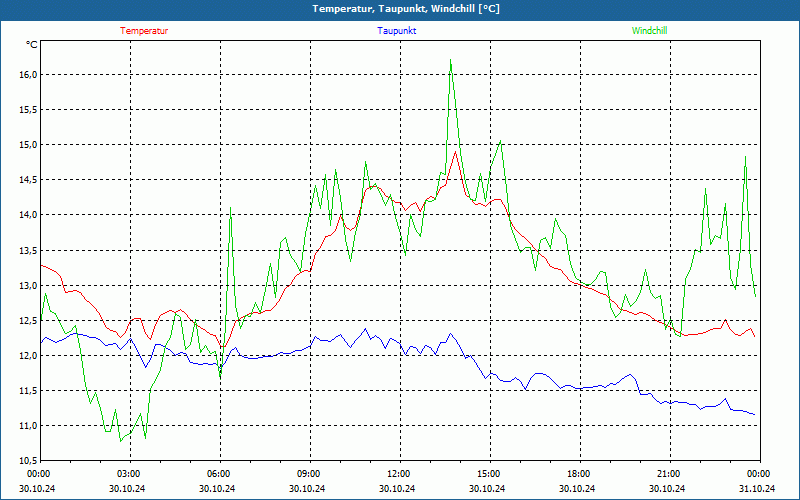Click the chart title bar text
This screenshot has height=500, width=800.
coord(400,9)
